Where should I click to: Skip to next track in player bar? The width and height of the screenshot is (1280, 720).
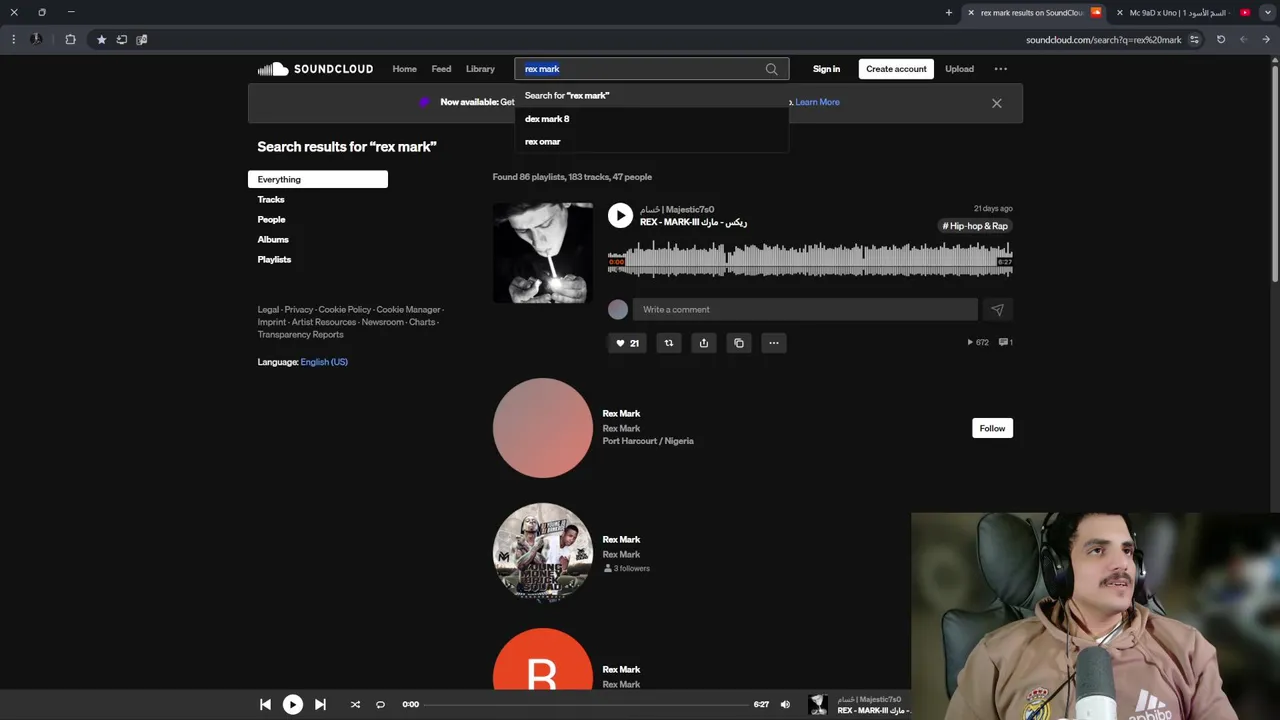(320, 704)
